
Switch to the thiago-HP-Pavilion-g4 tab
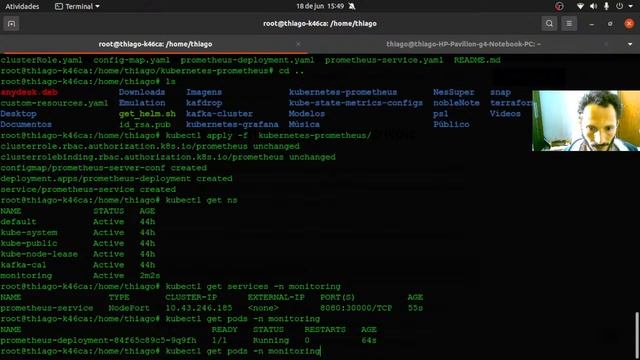click(x=464, y=44)
